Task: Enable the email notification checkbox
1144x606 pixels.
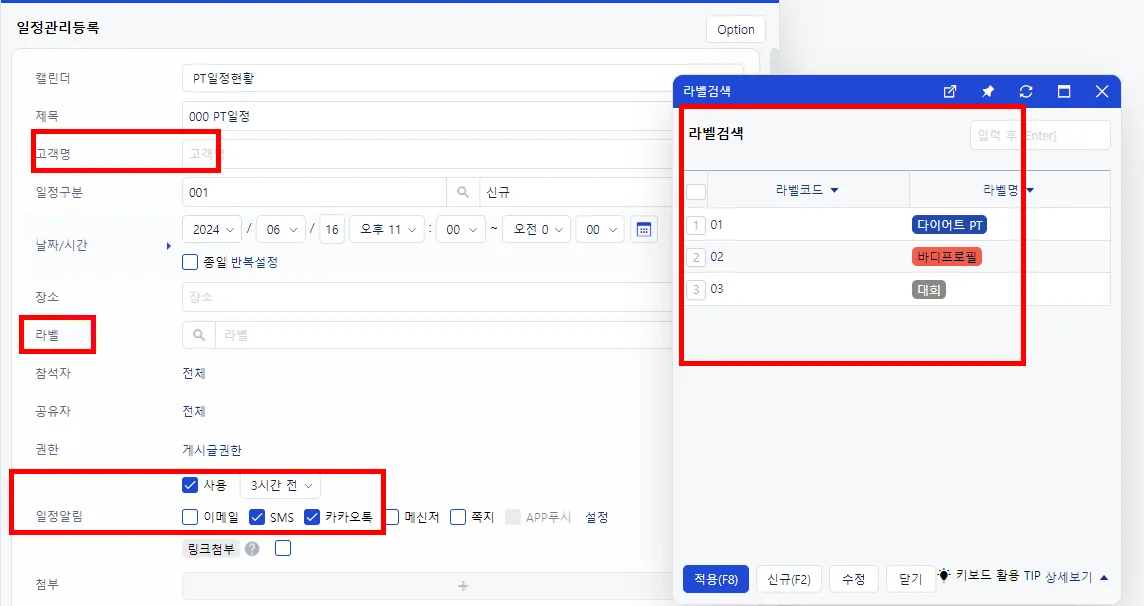Action: [x=190, y=517]
